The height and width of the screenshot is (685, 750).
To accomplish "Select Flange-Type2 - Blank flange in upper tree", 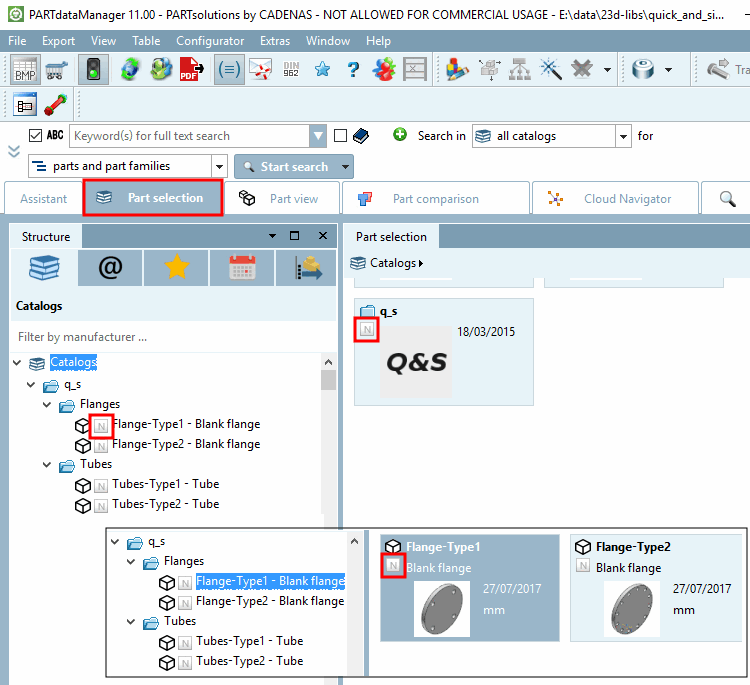I will click(186, 444).
